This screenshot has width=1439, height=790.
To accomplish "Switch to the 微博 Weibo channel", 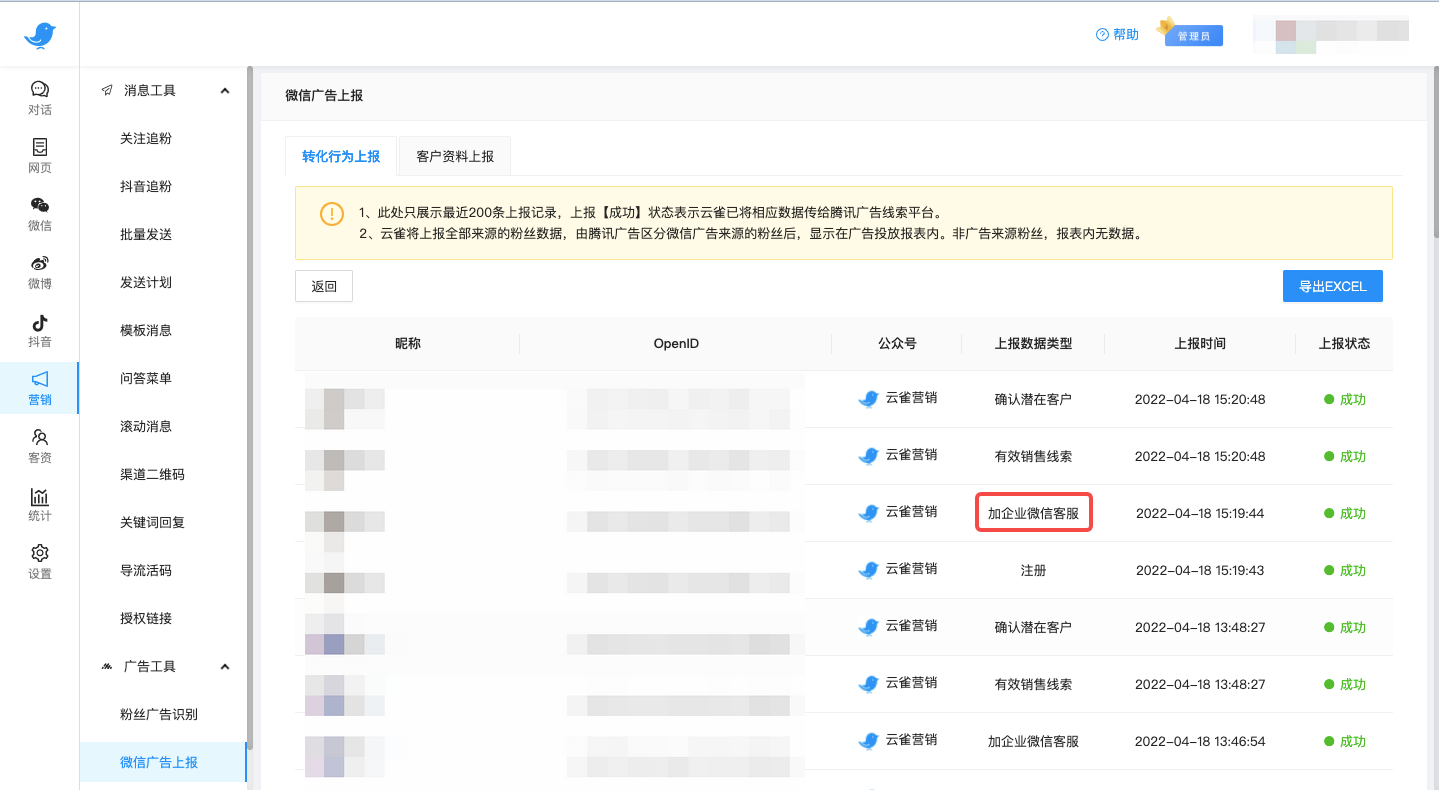I will click(x=39, y=273).
